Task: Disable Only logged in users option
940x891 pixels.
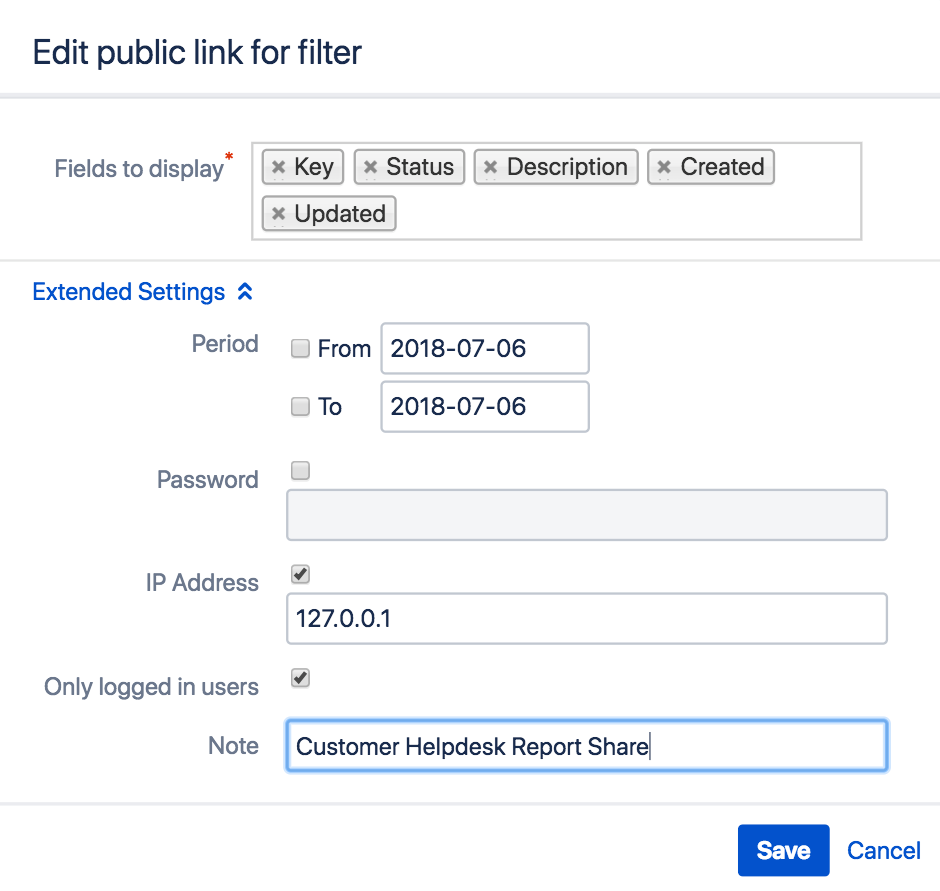Action: 300,679
